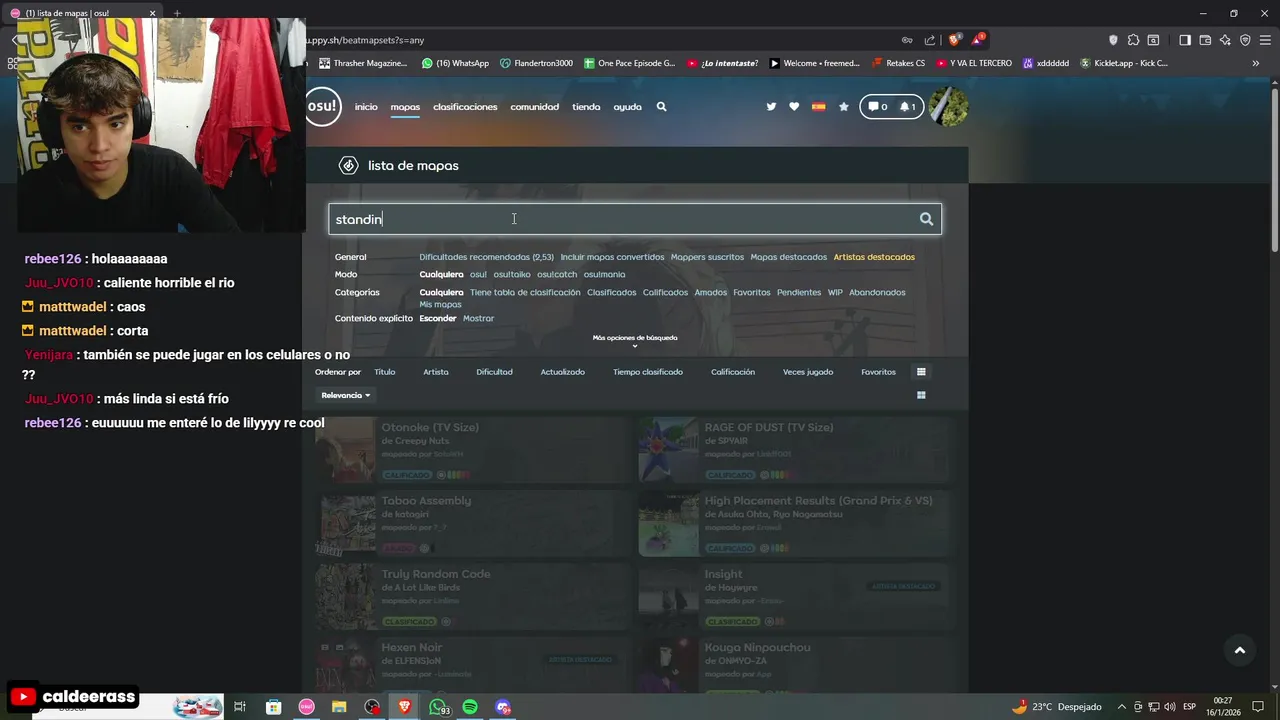Expand Más opciones de búsqueda
Image resolution: width=1280 pixels, height=720 pixels.
[635, 340]
